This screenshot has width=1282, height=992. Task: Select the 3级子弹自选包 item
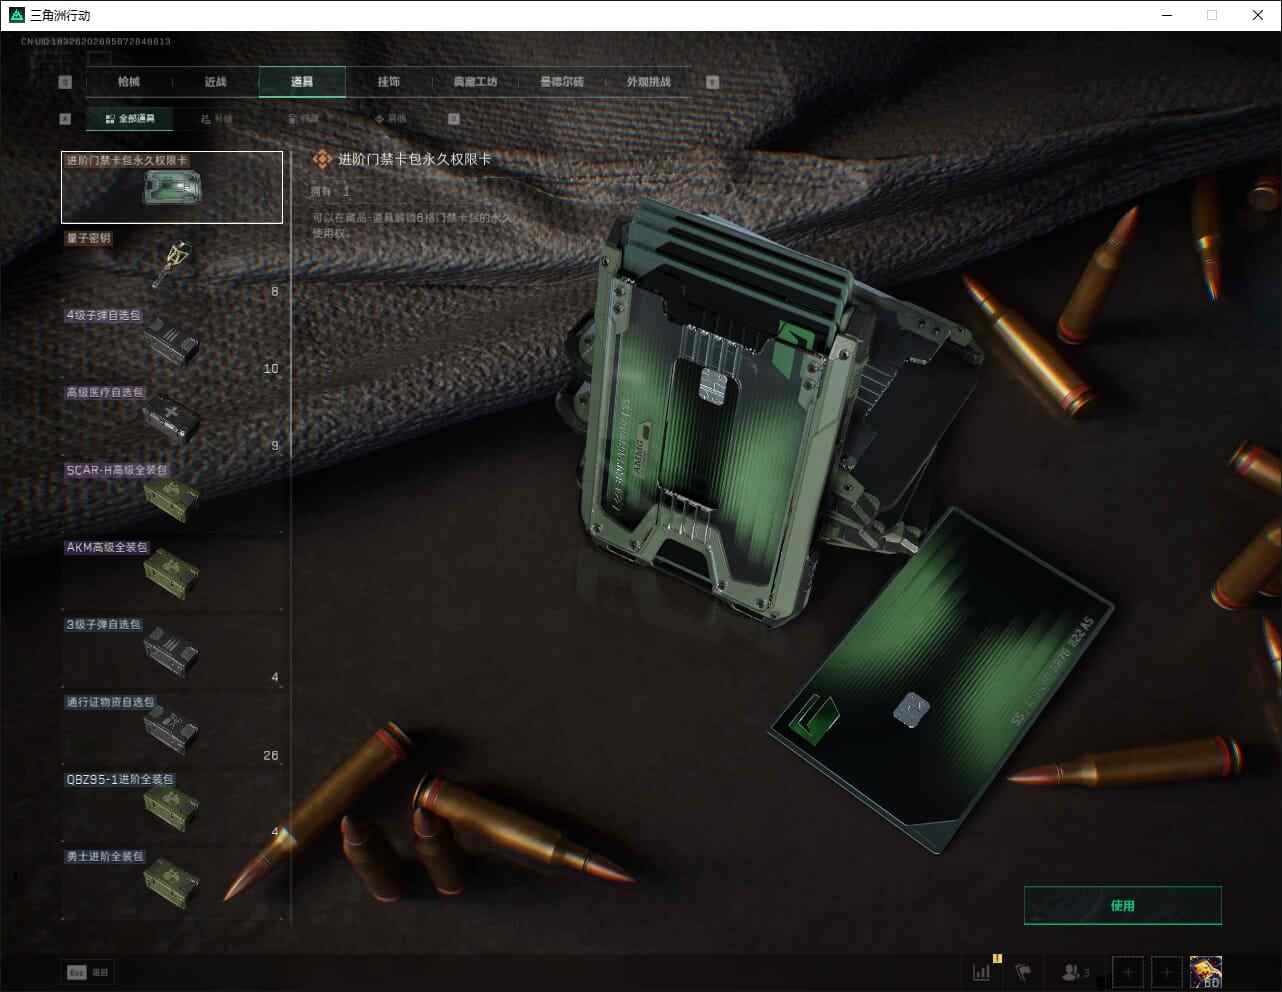tap(172, 651)
